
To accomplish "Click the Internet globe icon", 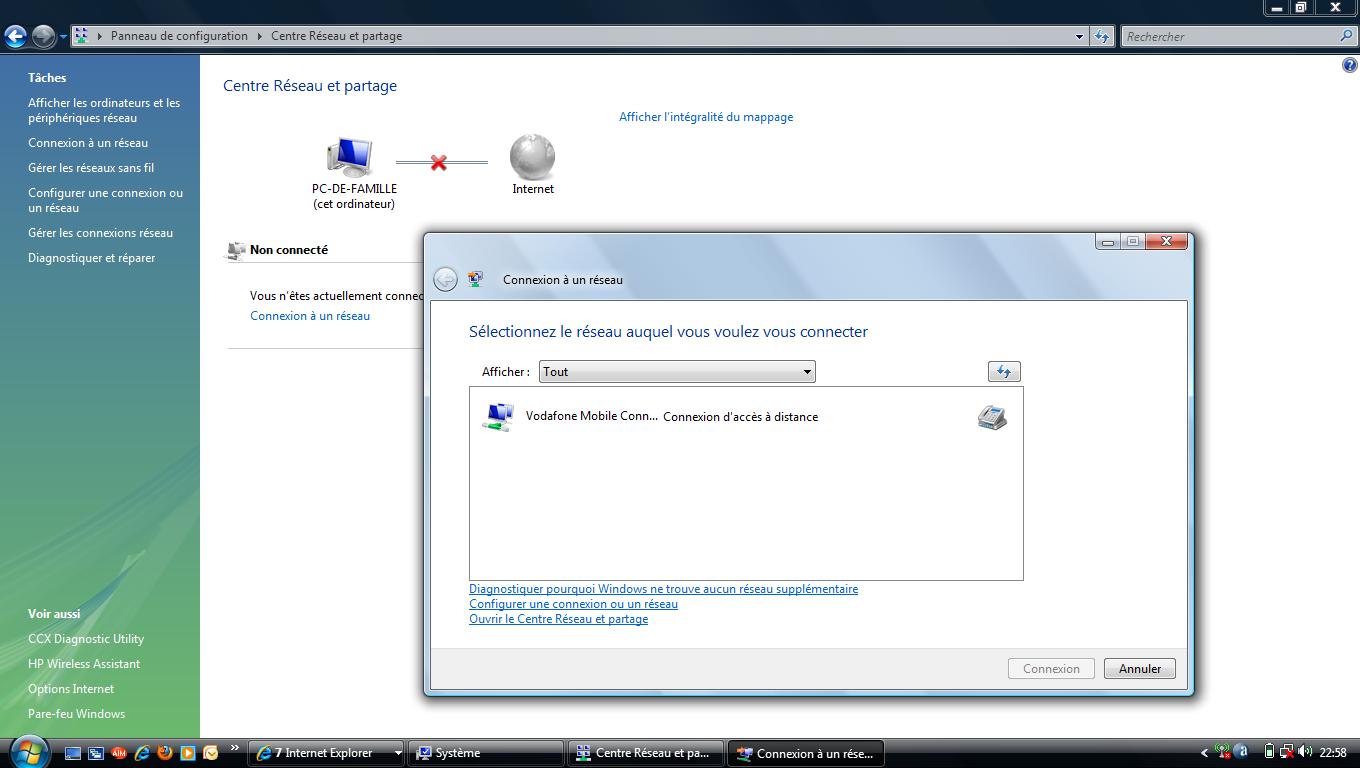I will point(532,157).
